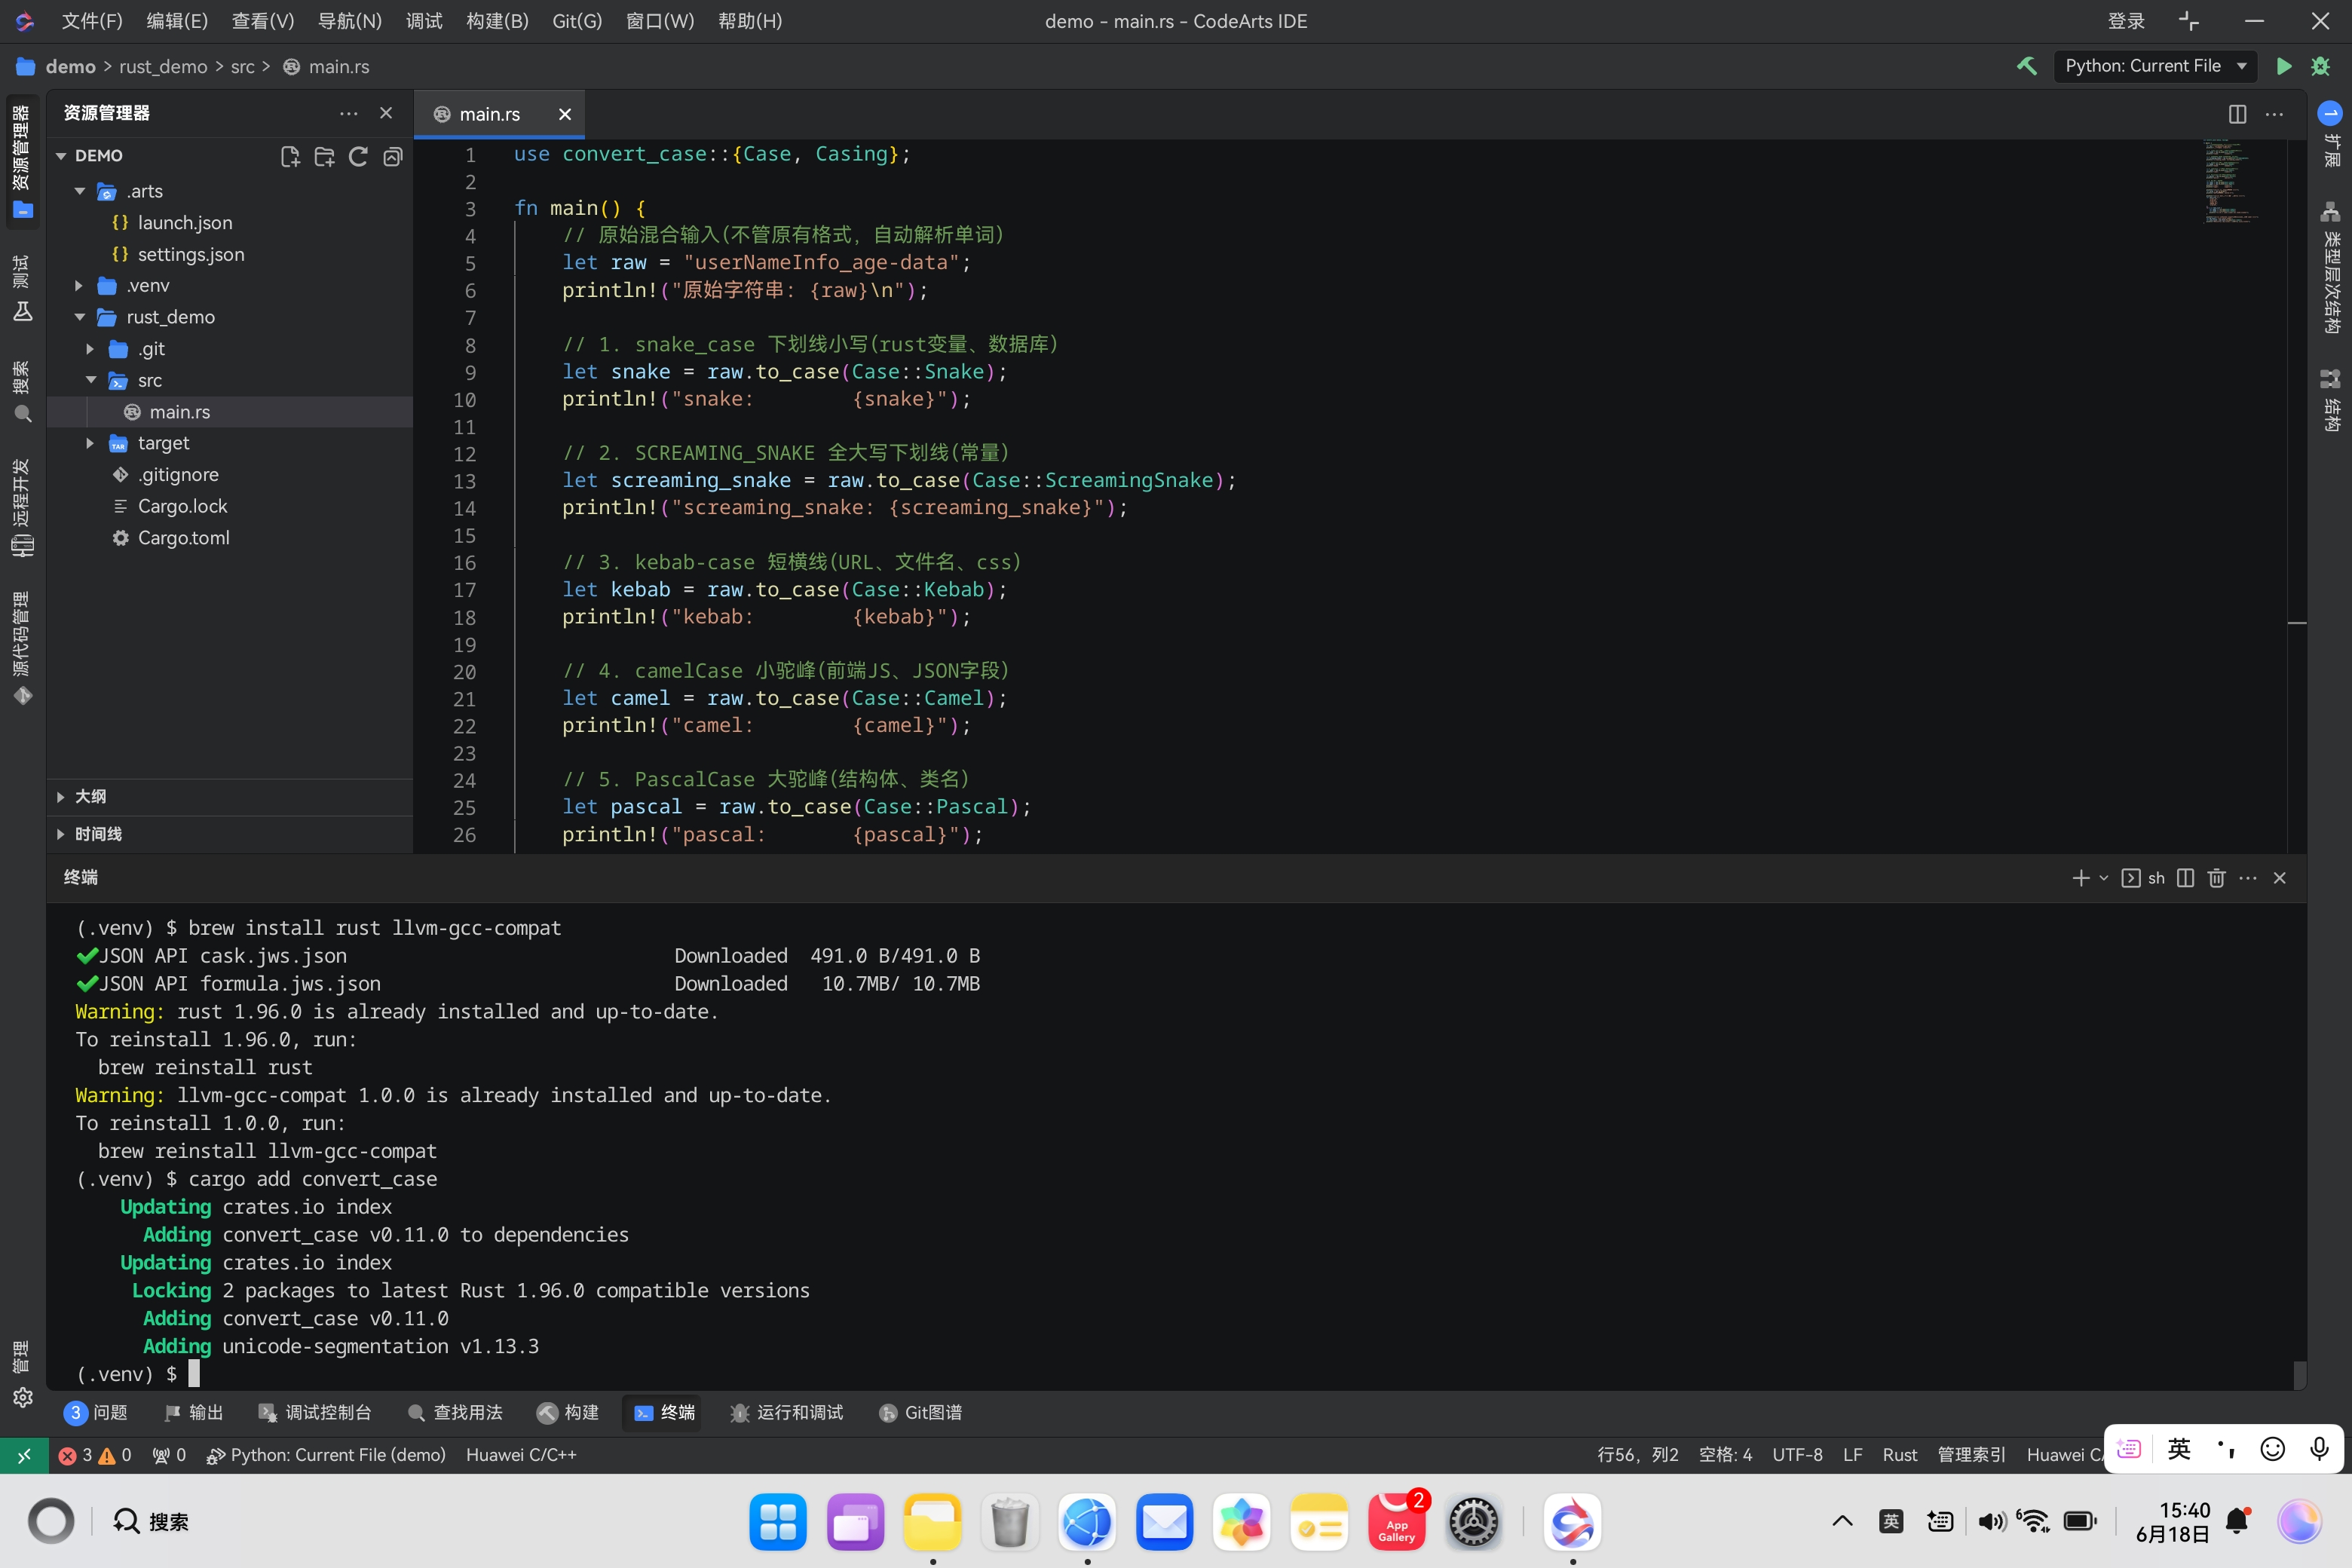Switch to the 问题 problems tab
This screenshot has width=2352, height=1568.
[x=97, y=1413]
